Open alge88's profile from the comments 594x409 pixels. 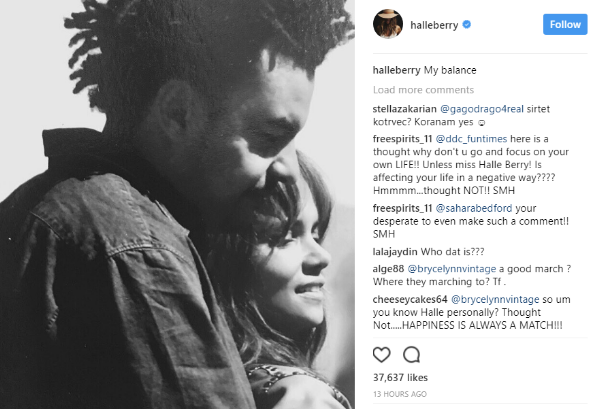(388, 269)
